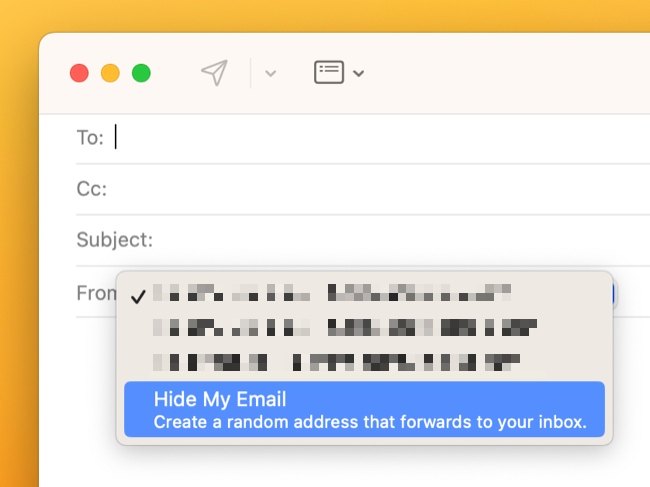Zoom the window with the green button
This screenshot has height=487, width=650.
click(x=141, y=73)
